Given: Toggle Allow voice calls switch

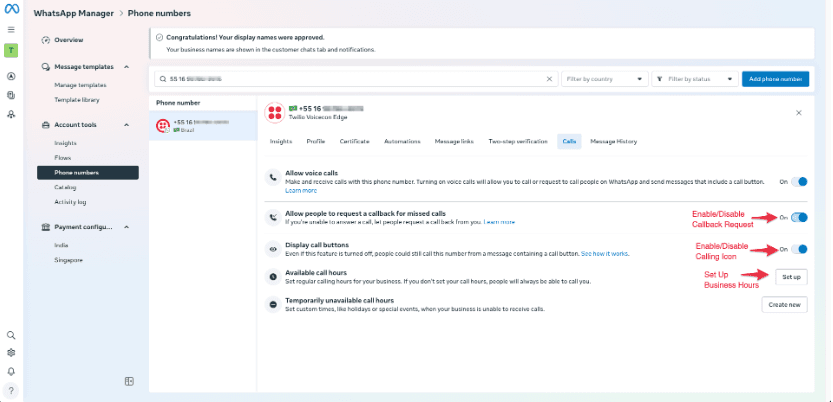Looking at the screenshot, I should [800, 182].
